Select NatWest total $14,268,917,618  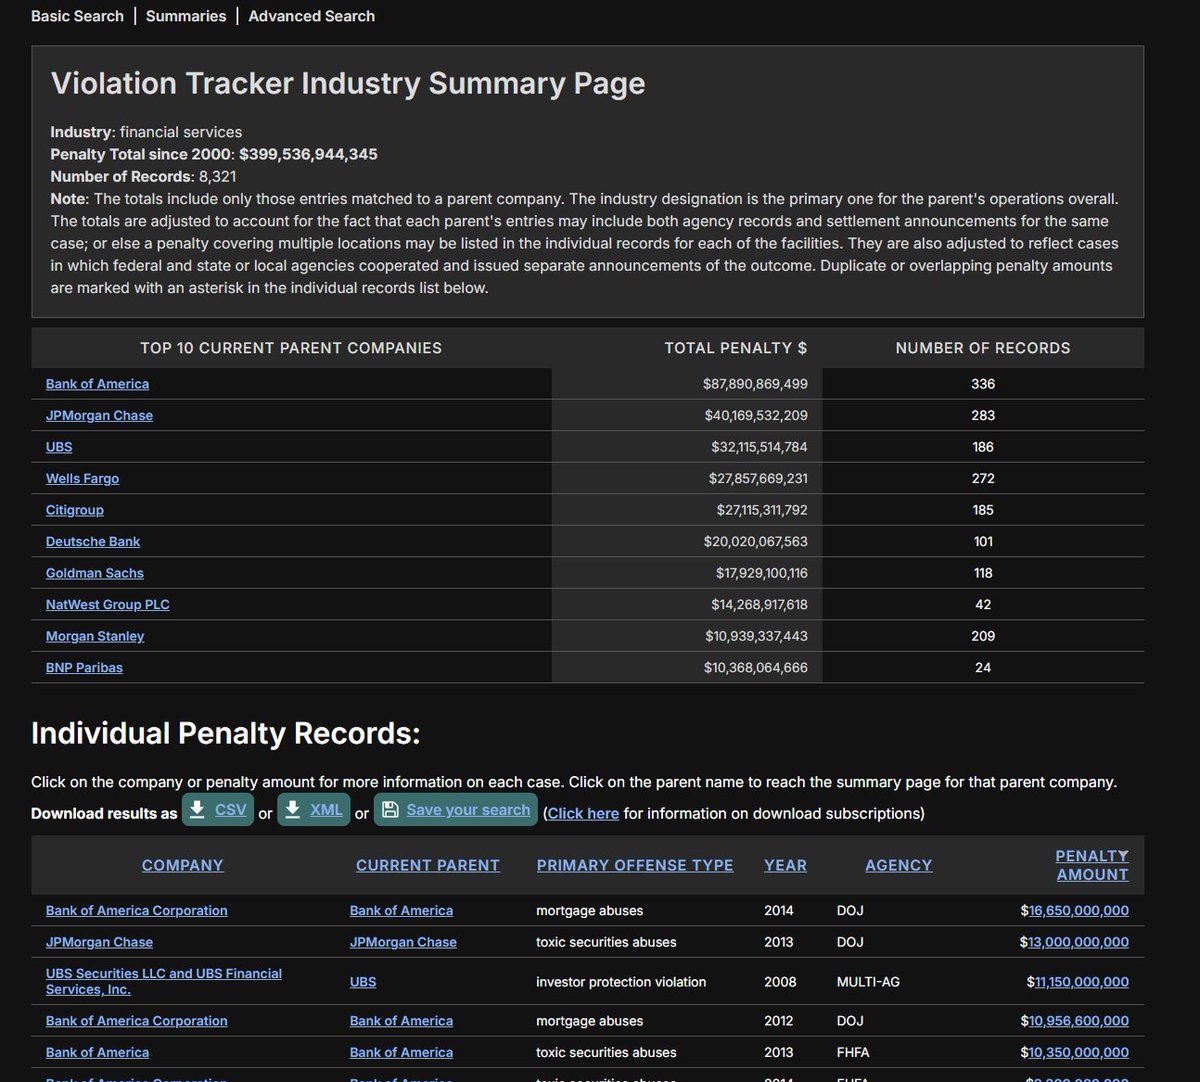(x=759, y=604)
